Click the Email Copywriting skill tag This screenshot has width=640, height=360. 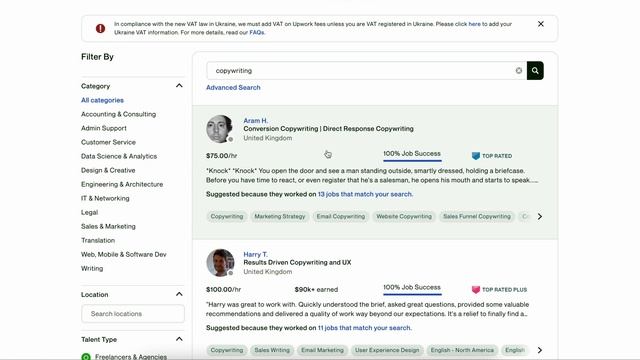(x=340, y=216)
